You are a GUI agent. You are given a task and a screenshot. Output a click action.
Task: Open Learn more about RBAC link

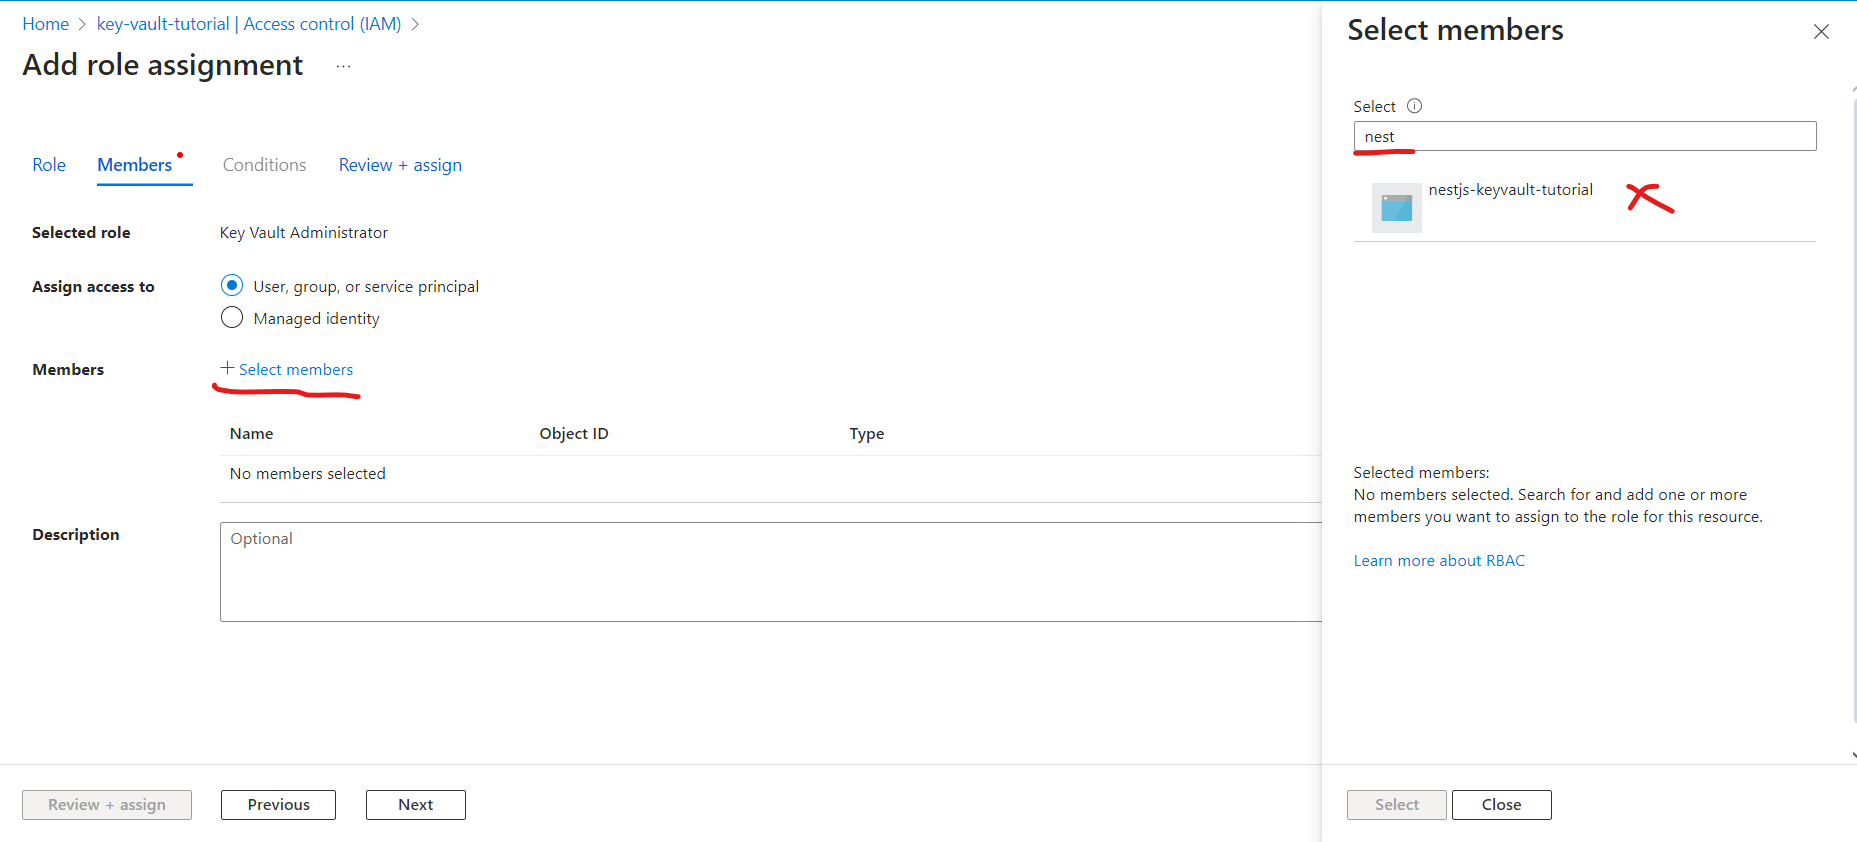coord(1439,561)
